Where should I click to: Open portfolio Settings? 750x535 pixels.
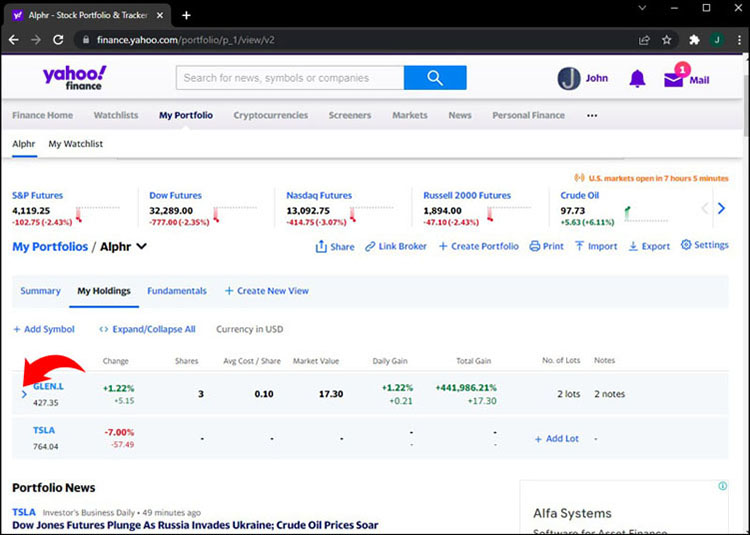point(705,245)
